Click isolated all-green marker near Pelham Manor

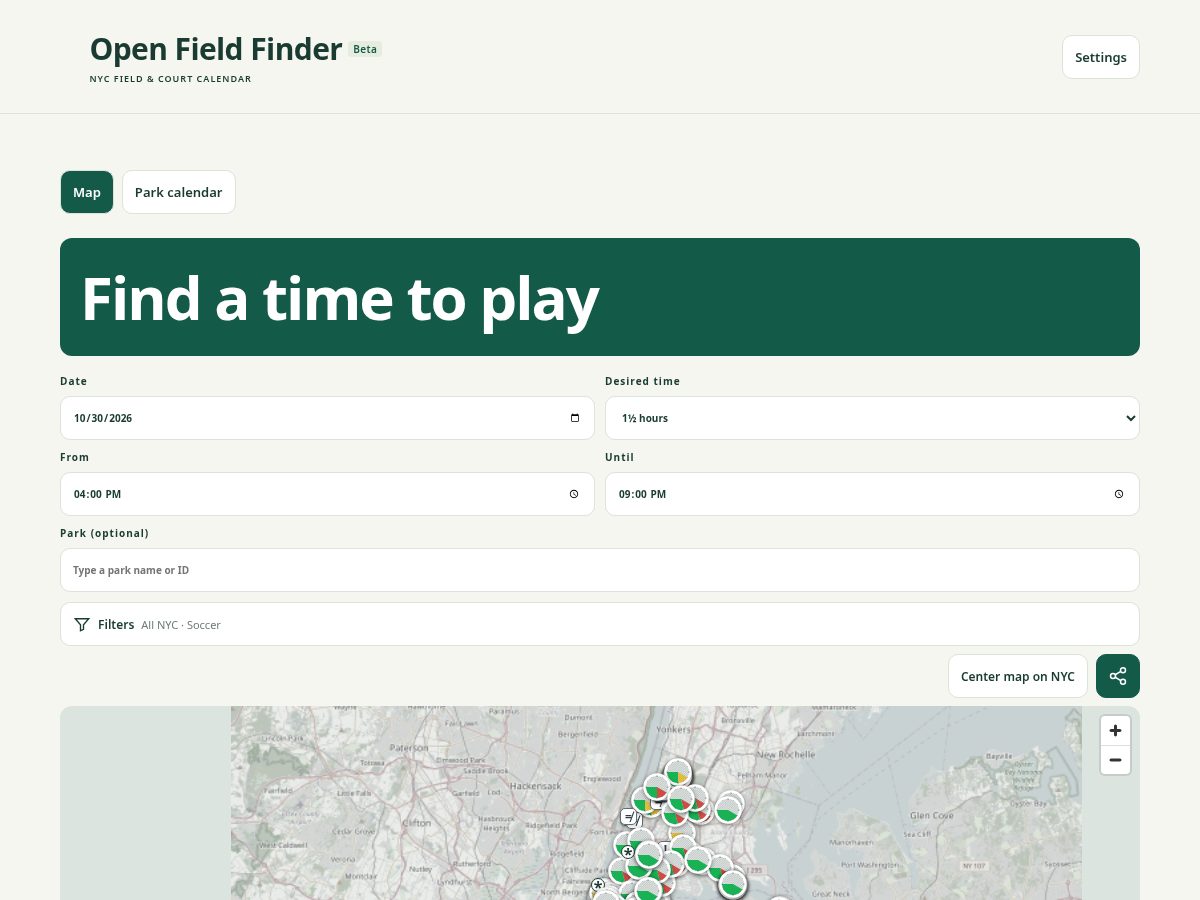pyautogui.click(x=728, y=809)
